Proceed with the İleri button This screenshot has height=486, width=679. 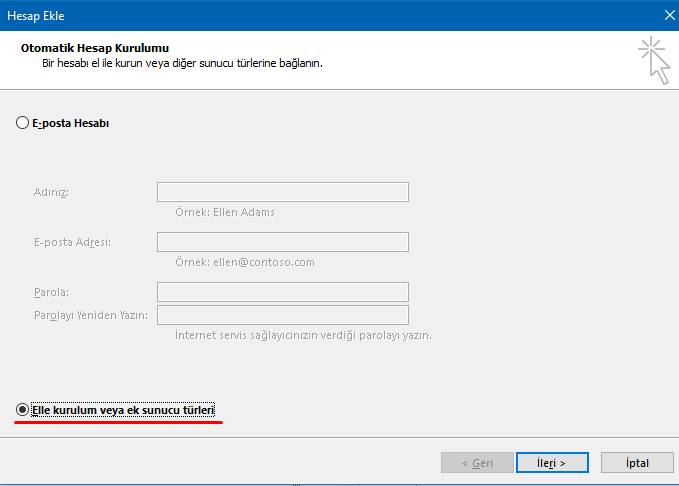552,463
